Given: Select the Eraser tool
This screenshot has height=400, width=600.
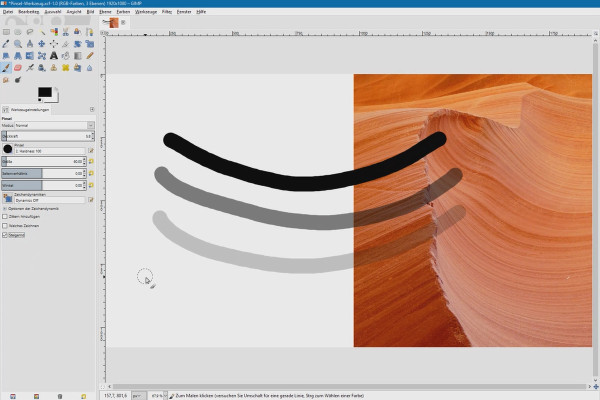Looking at the screenshot, I should click(18, 68).
